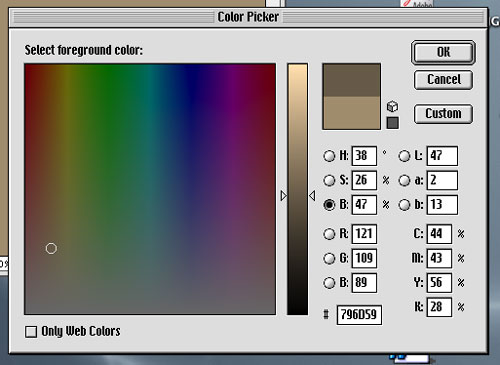Click the vertical brightness slider strip
Image resolution: width=500 pixels, height=365 pixels.
pyautogui.click(x=297, y=189)
